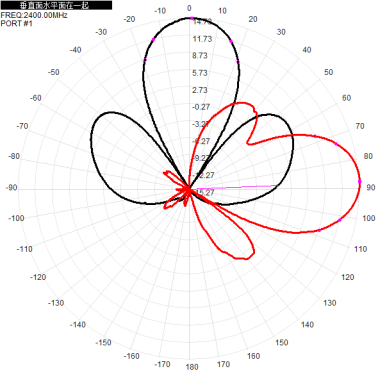This screenshot has height=378, width=378.
Task: Select the positive 70 degree angle label
Action: tap(360, 126)
